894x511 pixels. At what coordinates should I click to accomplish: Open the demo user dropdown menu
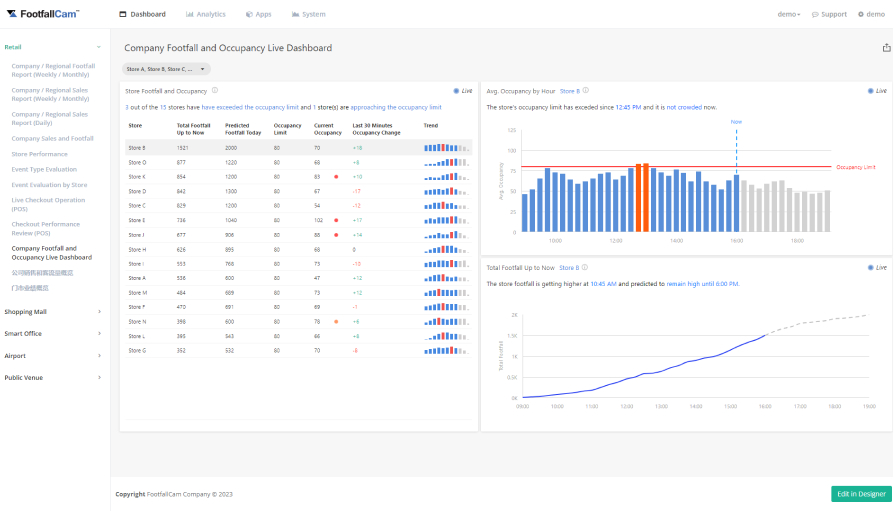click(x=789, y=14)
